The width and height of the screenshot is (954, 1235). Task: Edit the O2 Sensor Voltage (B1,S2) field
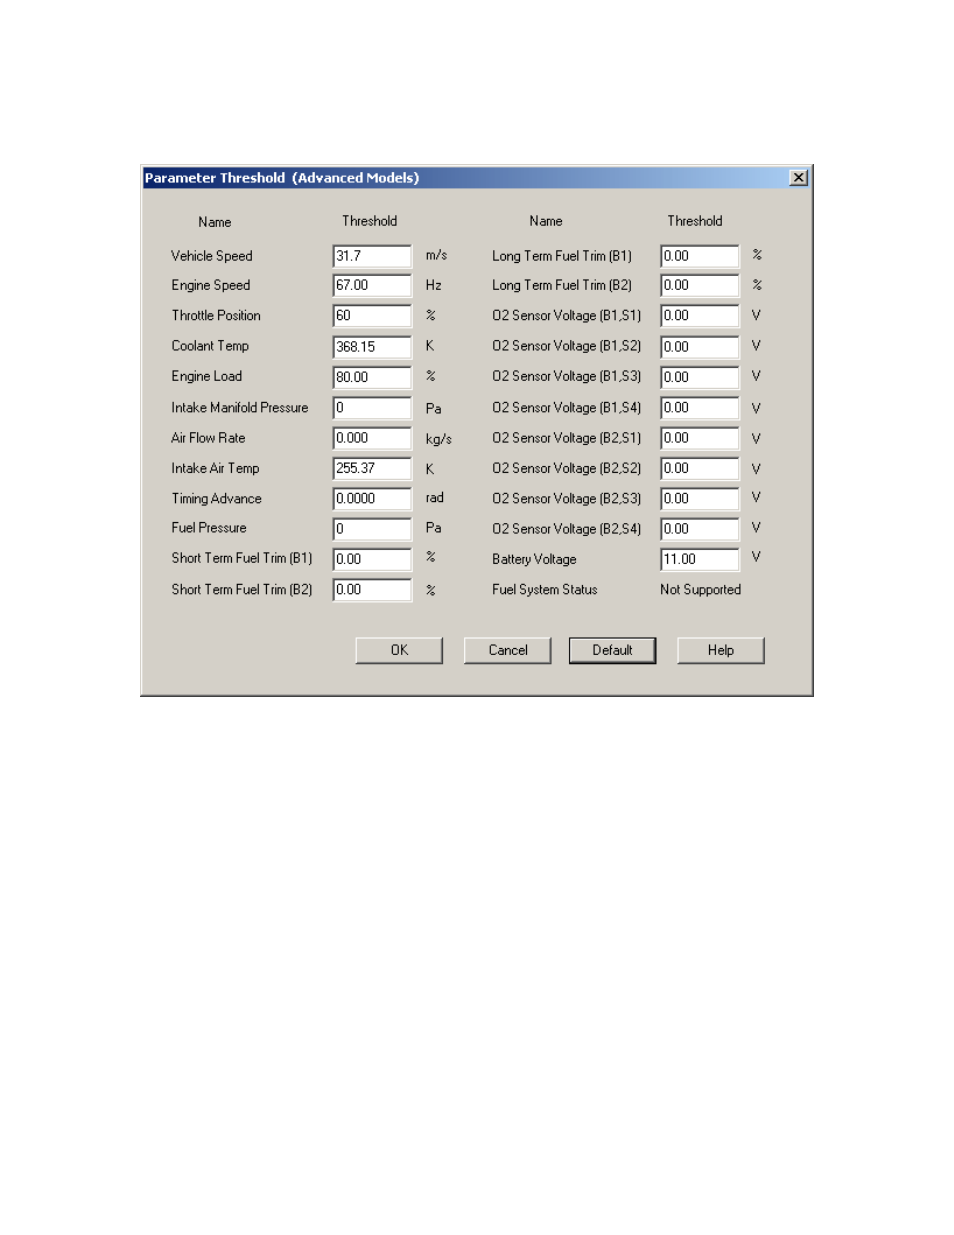700,347
